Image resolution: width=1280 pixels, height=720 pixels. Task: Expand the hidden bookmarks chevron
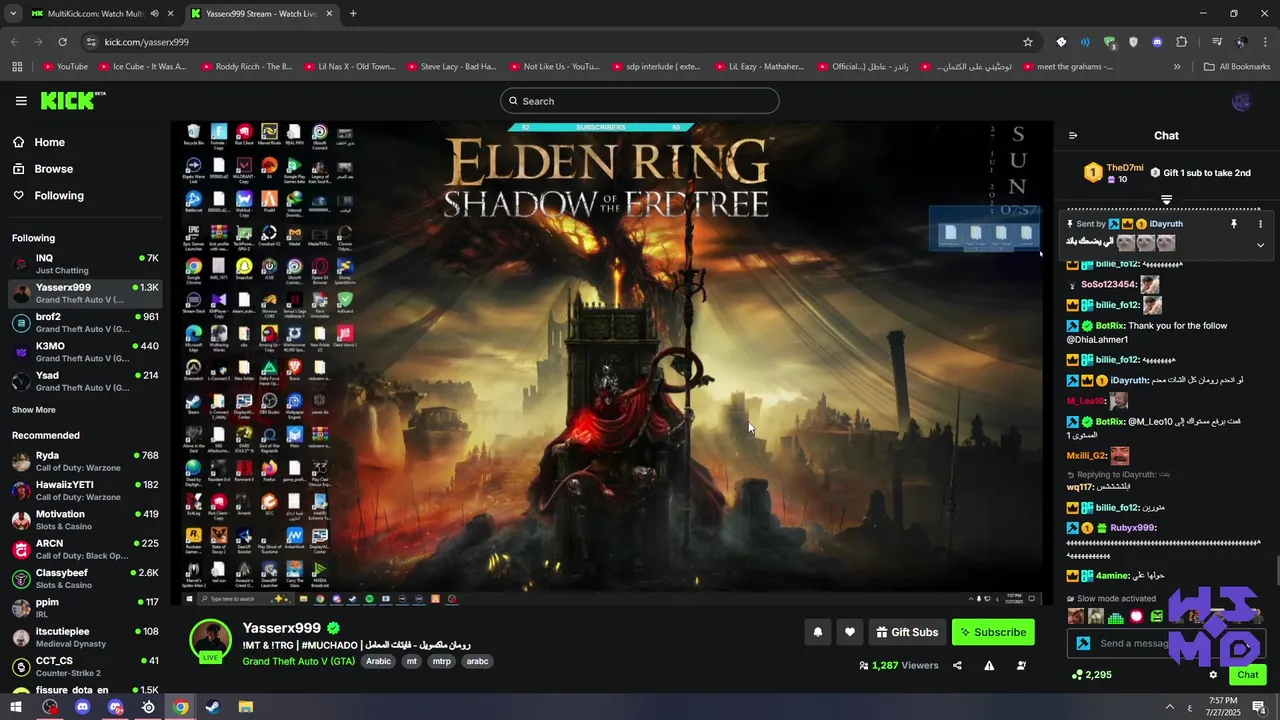1177,67
